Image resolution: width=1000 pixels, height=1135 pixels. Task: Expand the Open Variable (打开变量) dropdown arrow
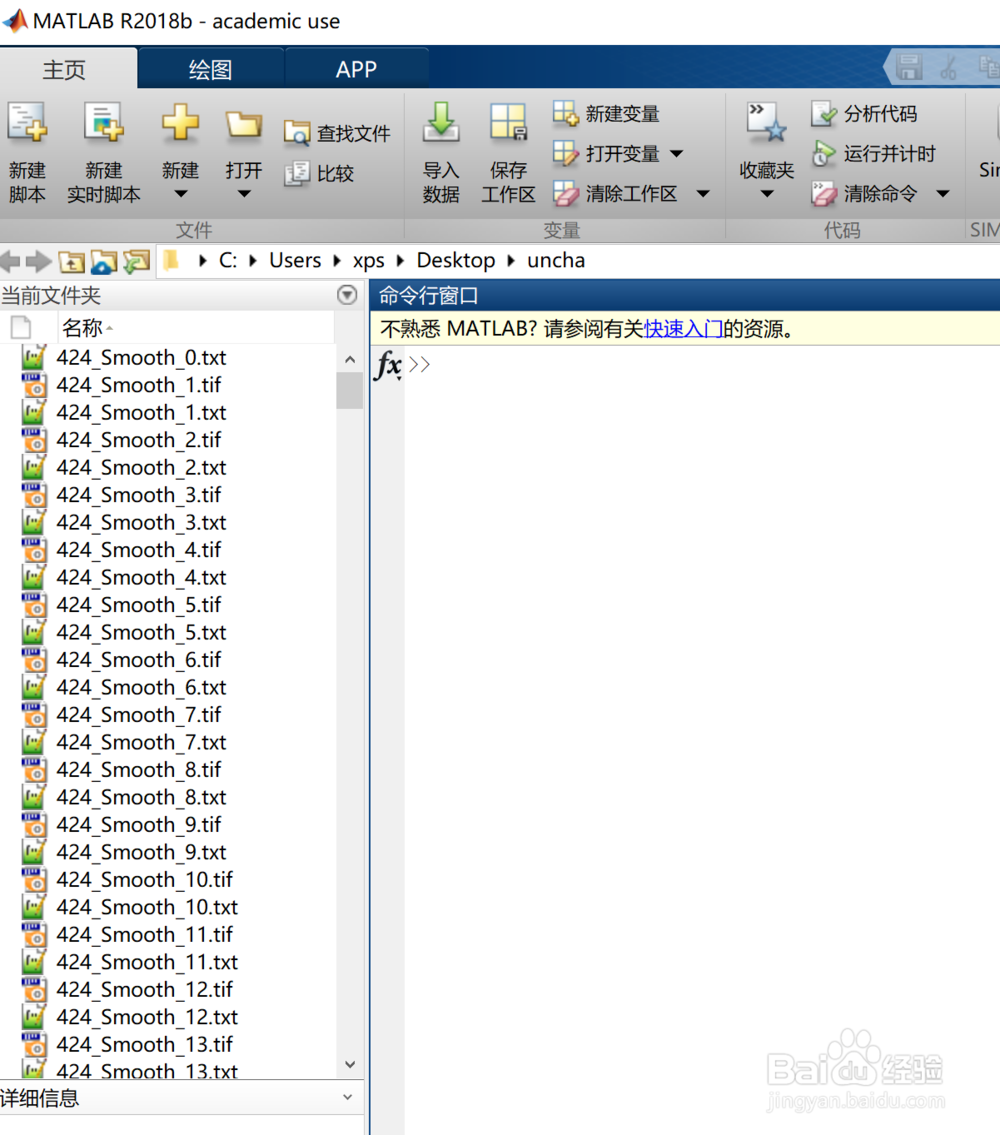point(676,153)
